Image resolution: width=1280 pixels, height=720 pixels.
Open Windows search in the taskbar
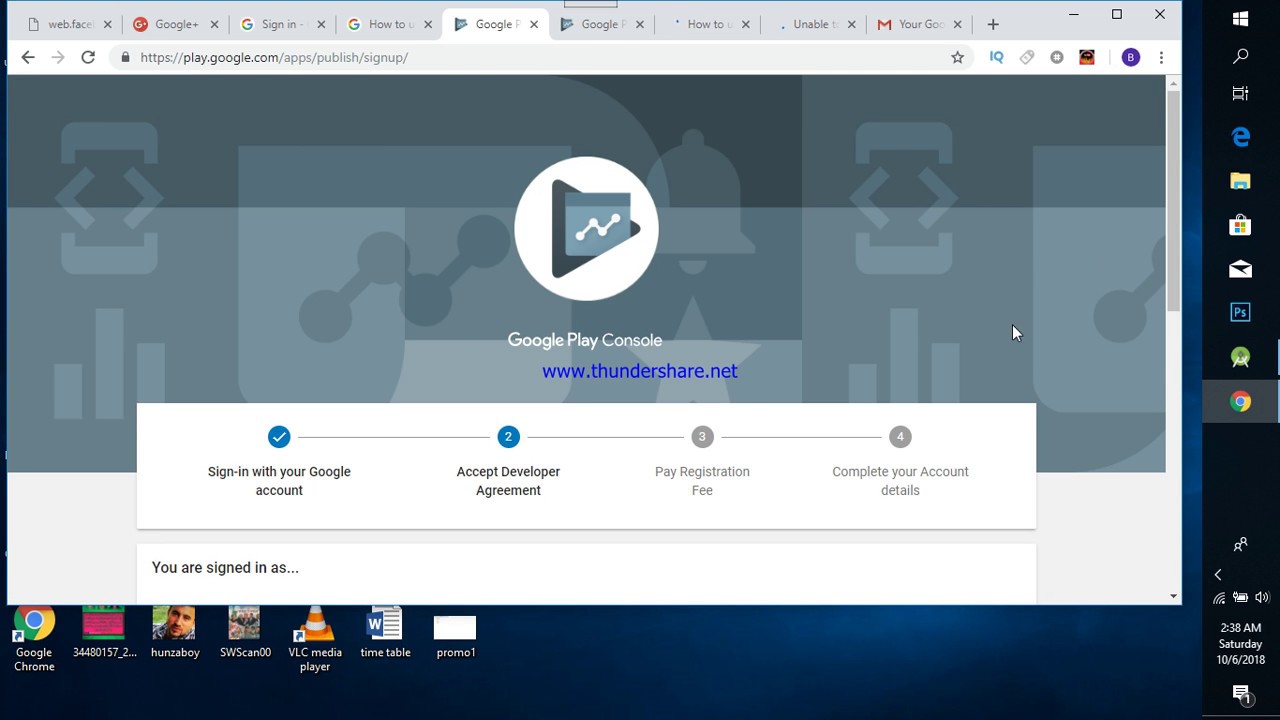(1241, 57)
